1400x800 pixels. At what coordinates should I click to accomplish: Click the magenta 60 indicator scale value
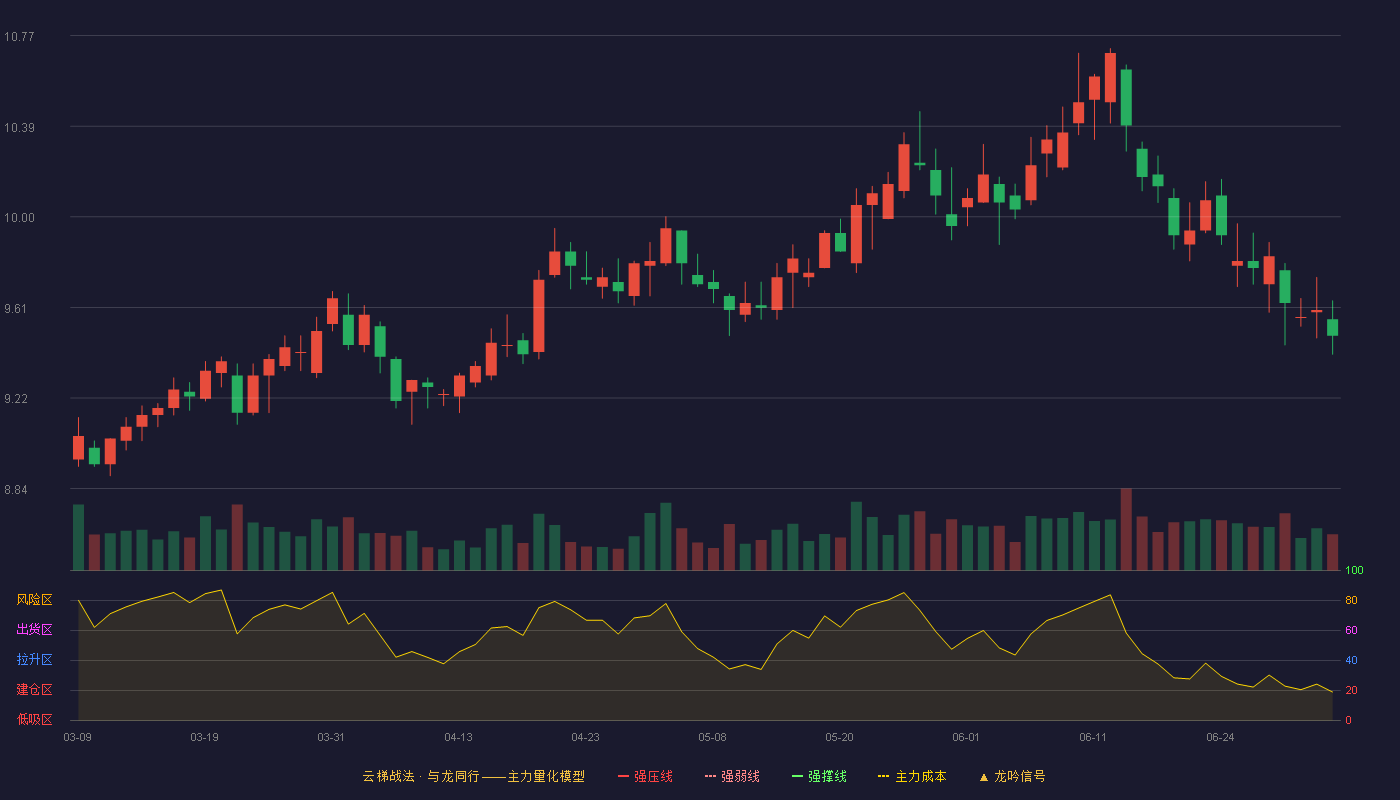pos(1351,630)
